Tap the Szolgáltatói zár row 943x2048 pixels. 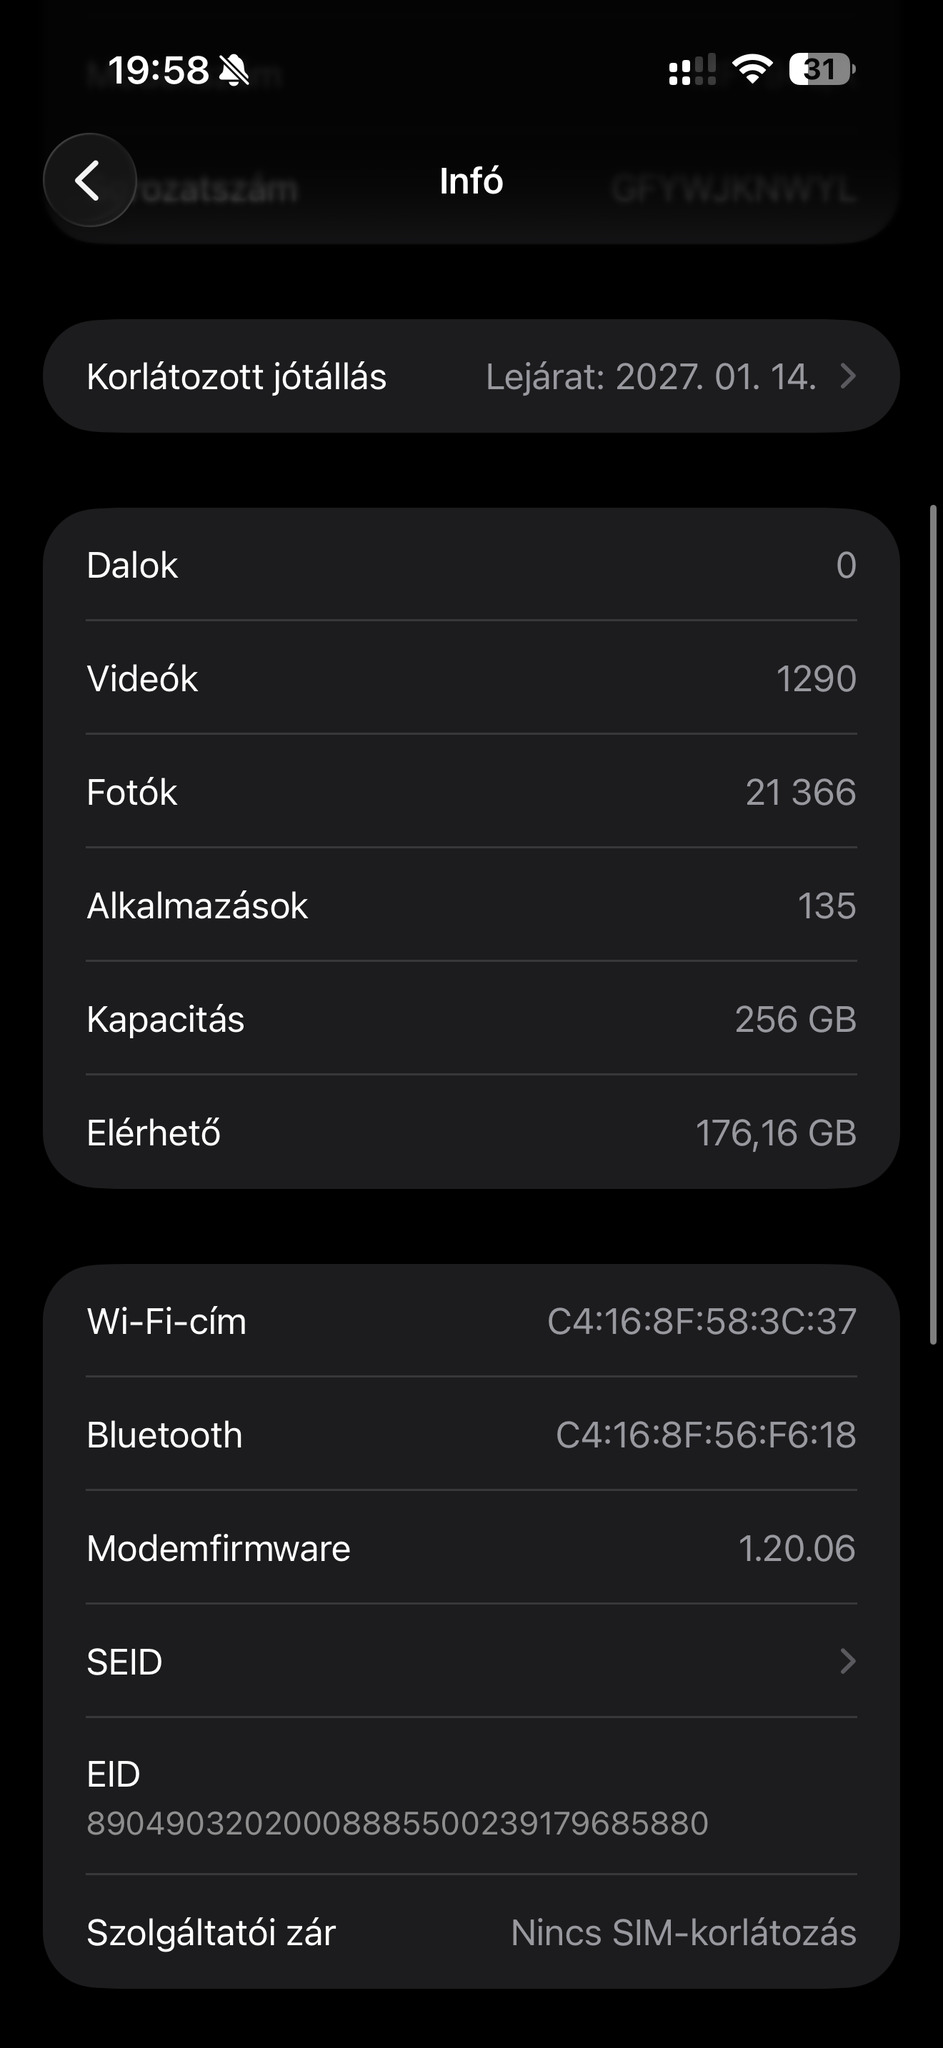[471, 1933]
